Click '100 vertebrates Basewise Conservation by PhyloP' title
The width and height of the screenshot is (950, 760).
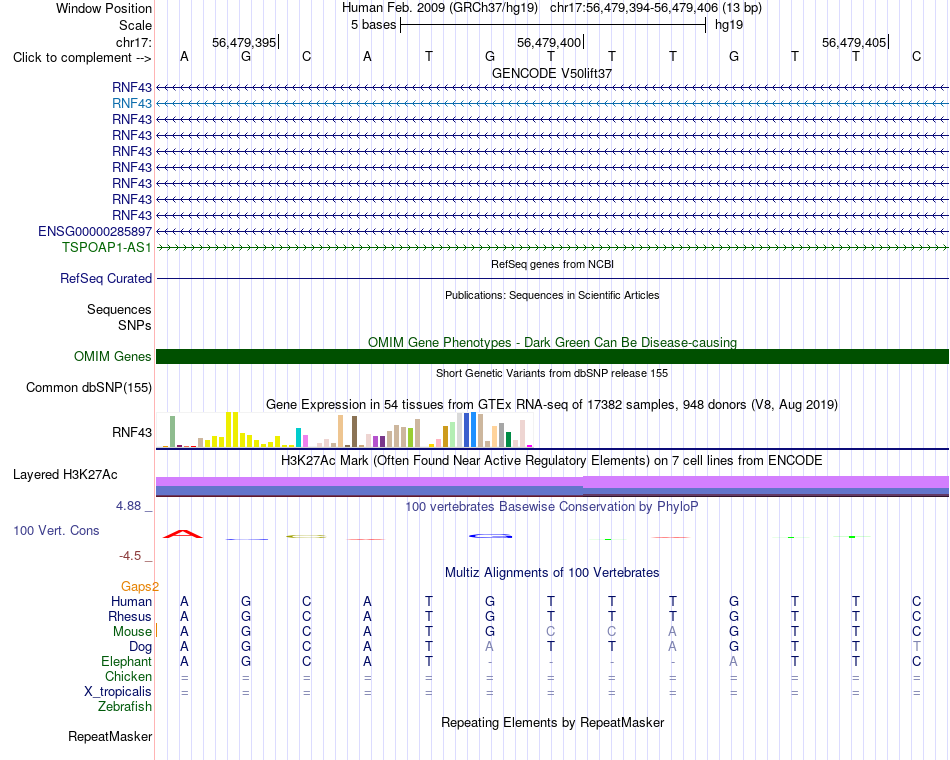(552, 507)
